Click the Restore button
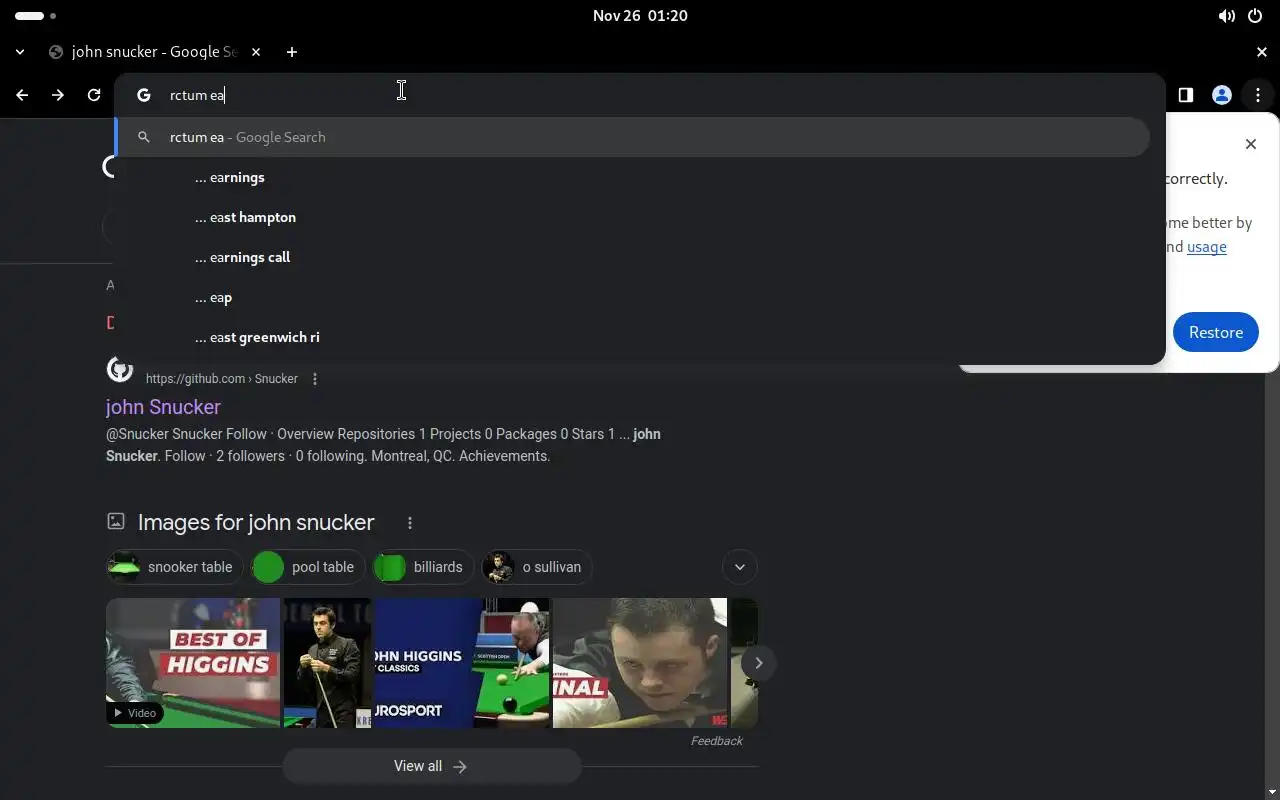 1215,332
